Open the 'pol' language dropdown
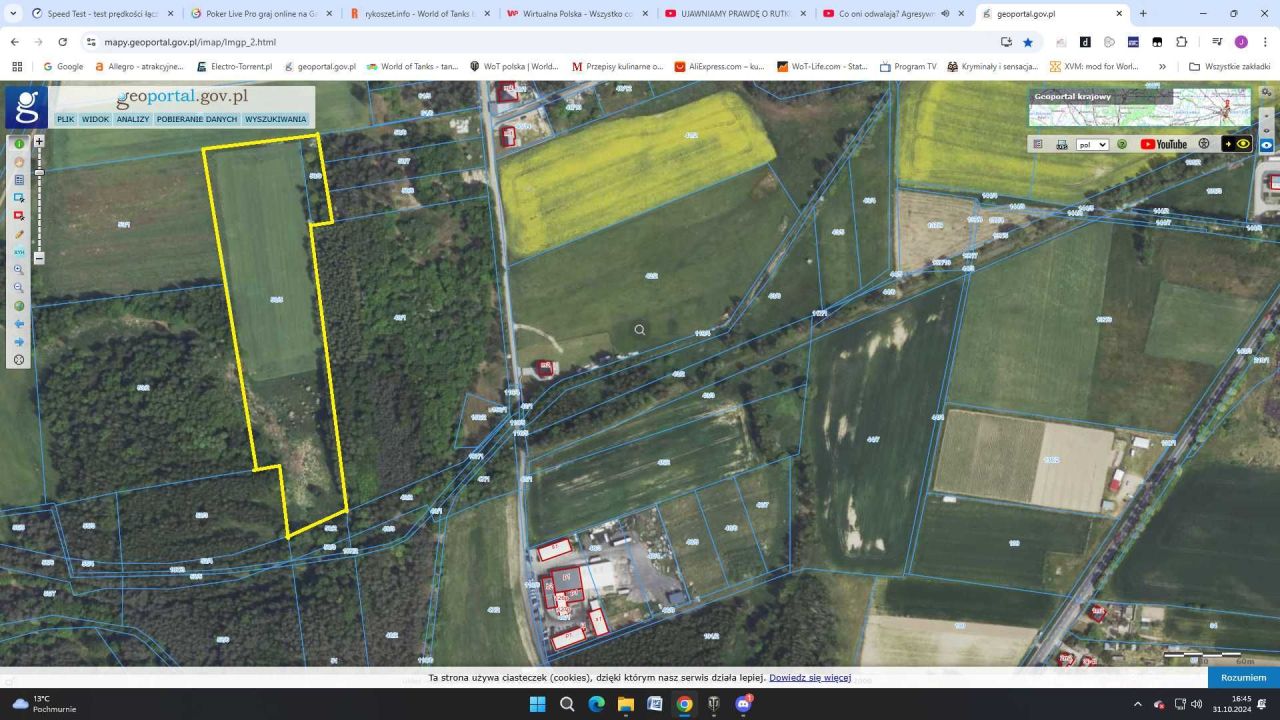Image resolution: width=1280 pixels, height=720 pixels. pyautogui.click(x=1092, y=144)
